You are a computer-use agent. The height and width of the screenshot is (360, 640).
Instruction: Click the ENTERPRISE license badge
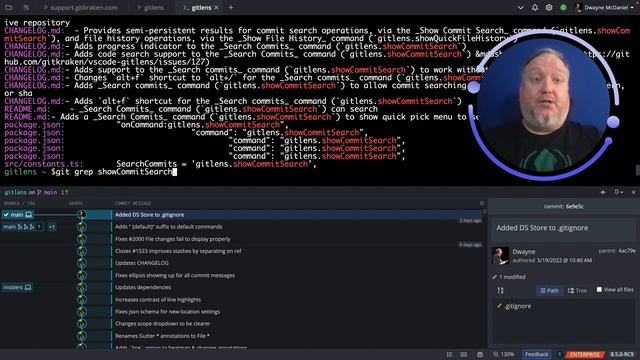click(x=585, y=354)
